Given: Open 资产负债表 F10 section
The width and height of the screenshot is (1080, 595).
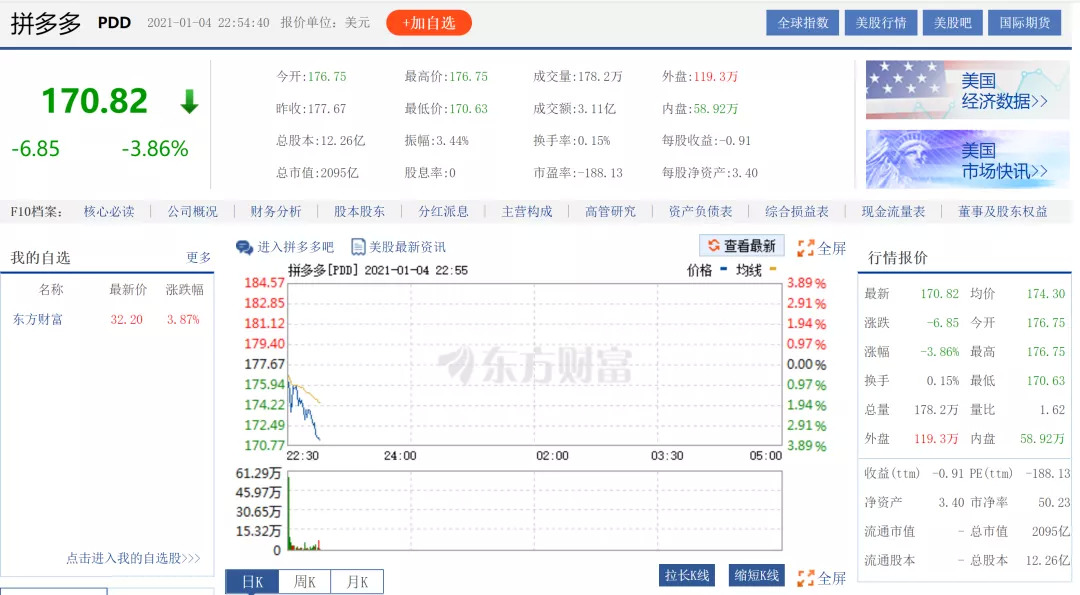Looking at the screenshot, I should [x=700, y=211].
